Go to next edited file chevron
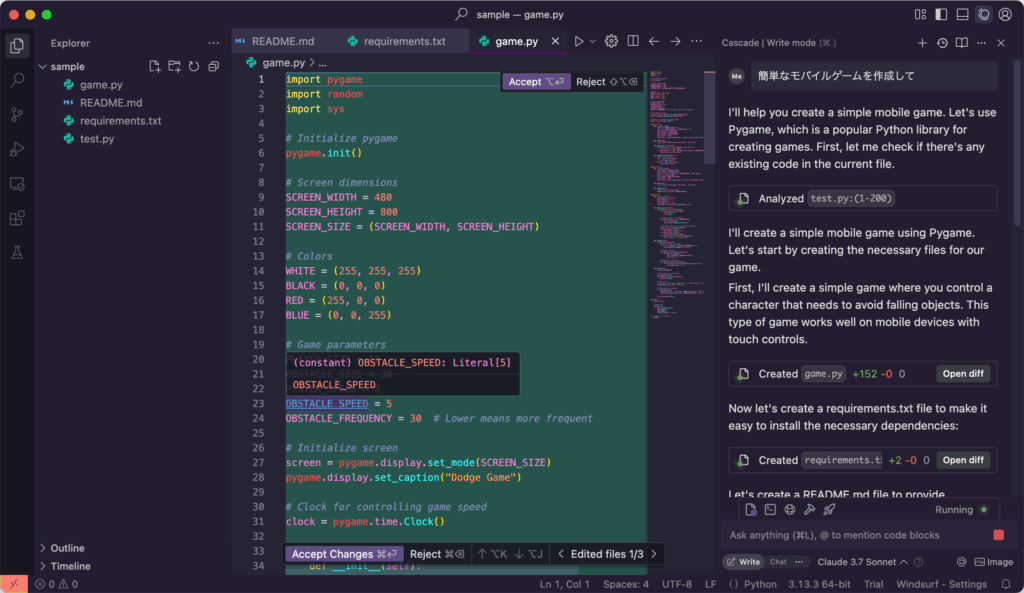 pos(654,554)
